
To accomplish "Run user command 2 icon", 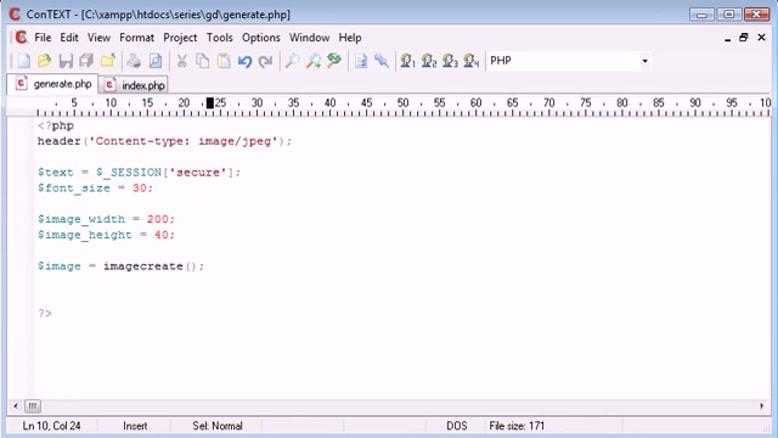I will [429, 61].
